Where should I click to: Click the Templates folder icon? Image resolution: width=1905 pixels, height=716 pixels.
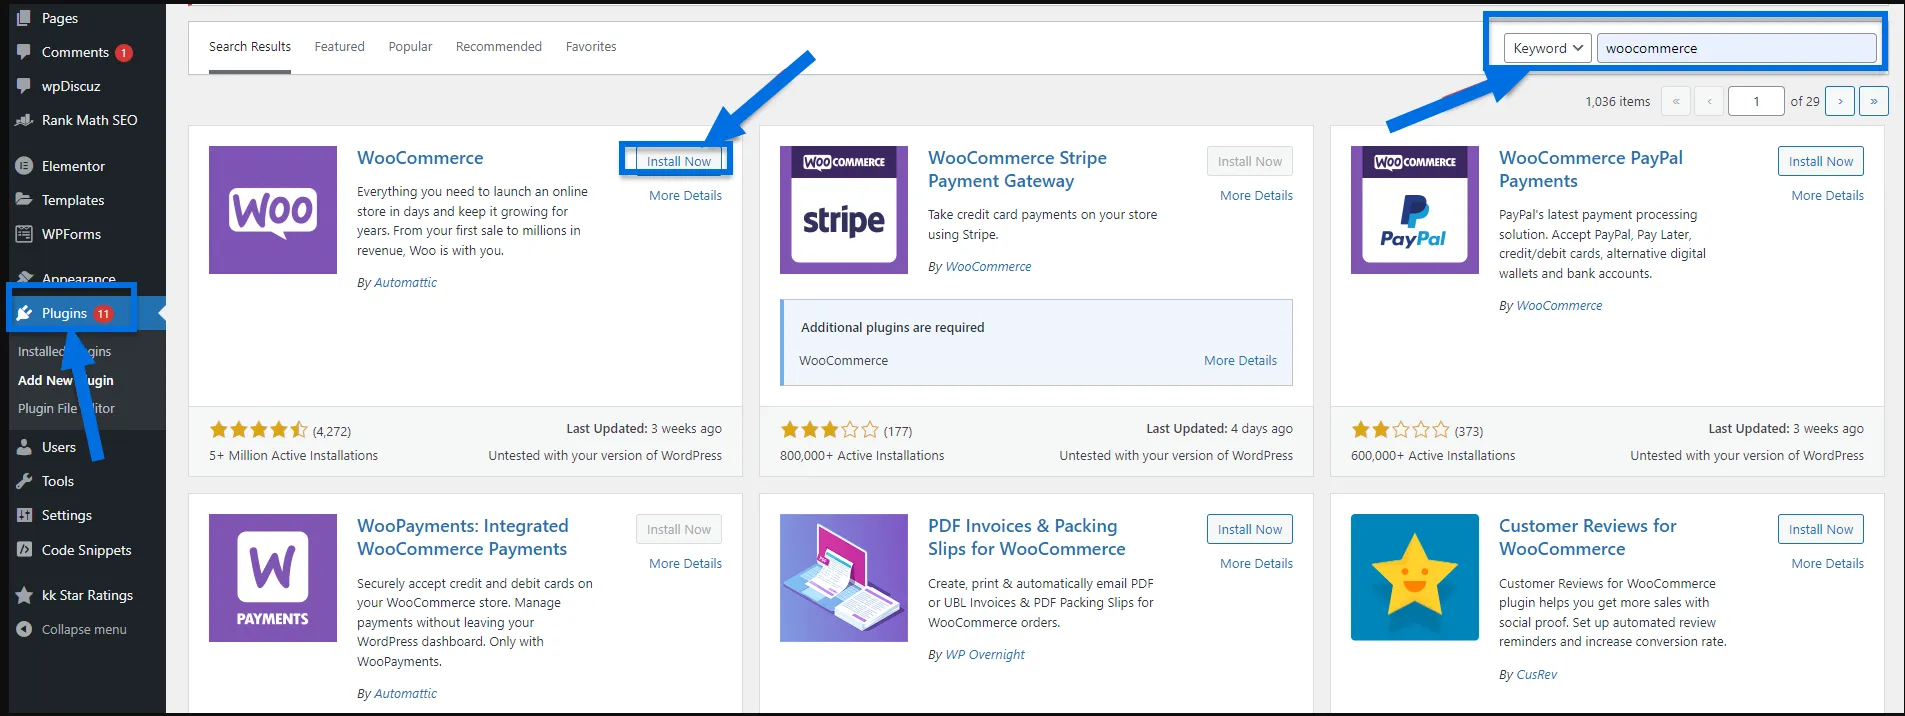coord(24,200)
